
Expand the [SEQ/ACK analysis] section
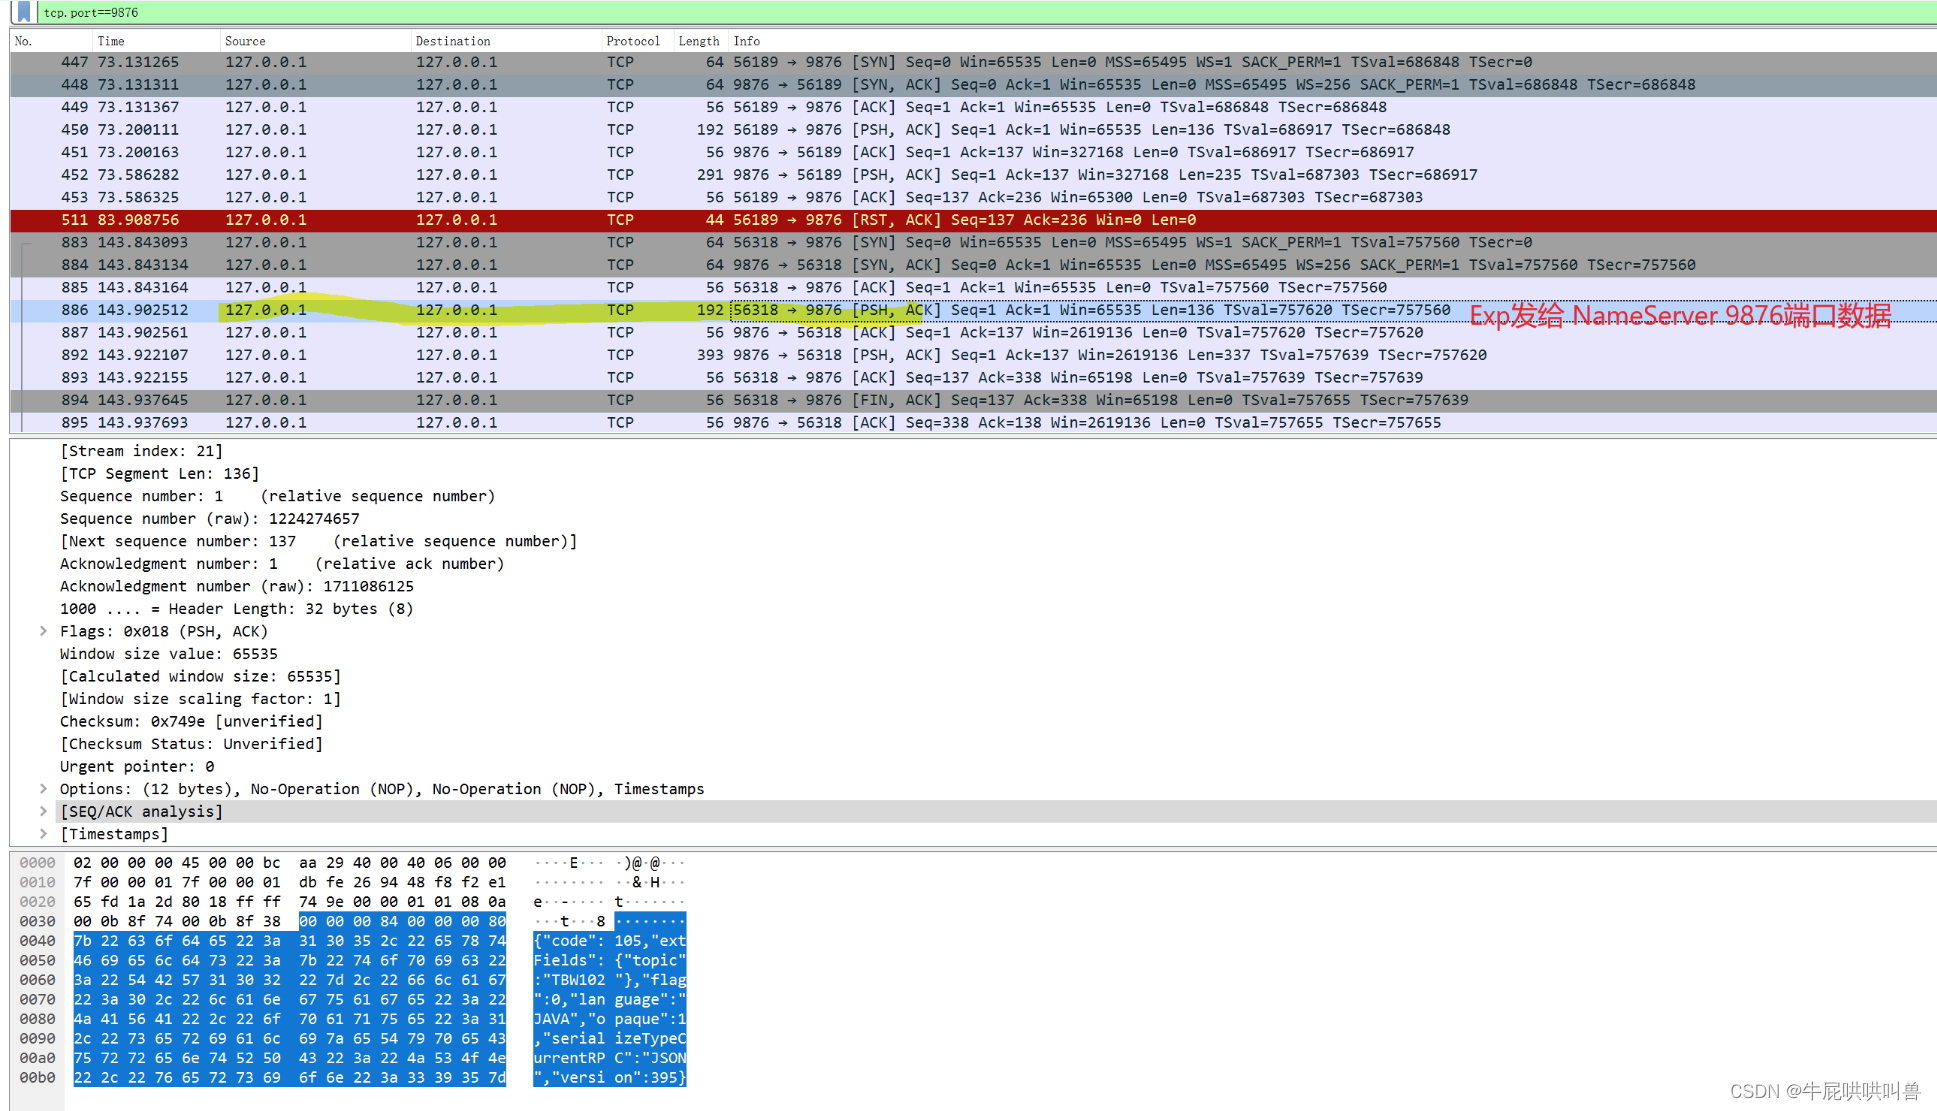pyautogui.click(x=43, y=812)
